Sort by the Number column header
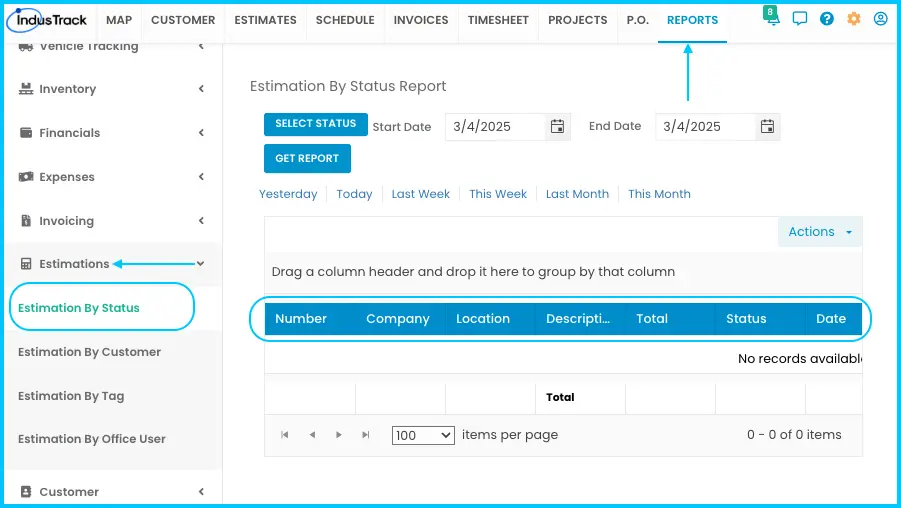The height and width of the screenshot is (508, 901). click(310, 319)
